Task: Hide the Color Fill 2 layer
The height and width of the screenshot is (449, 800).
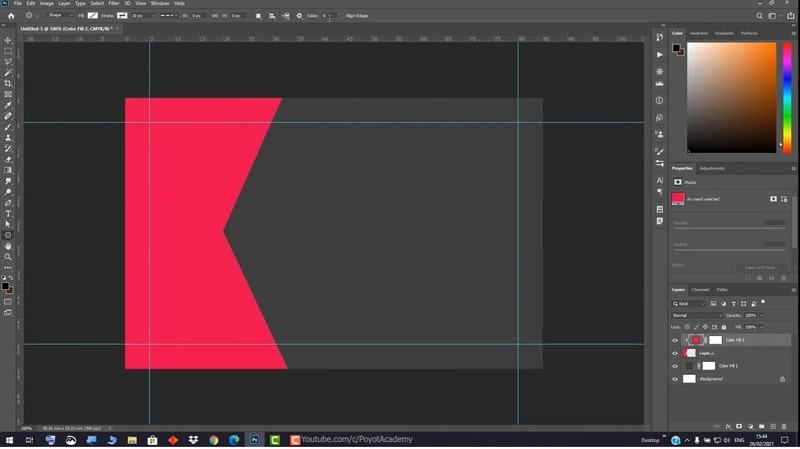Action: tap(675, 340)
